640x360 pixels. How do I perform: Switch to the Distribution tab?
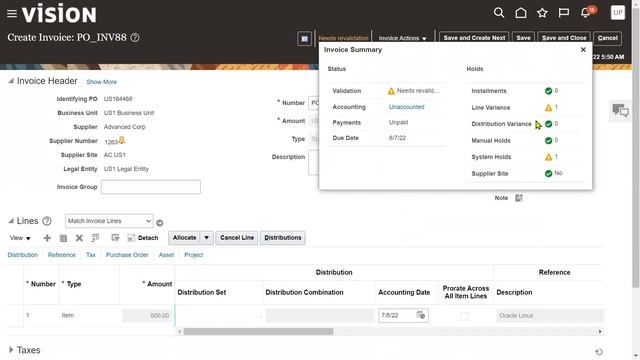point(22,255)
